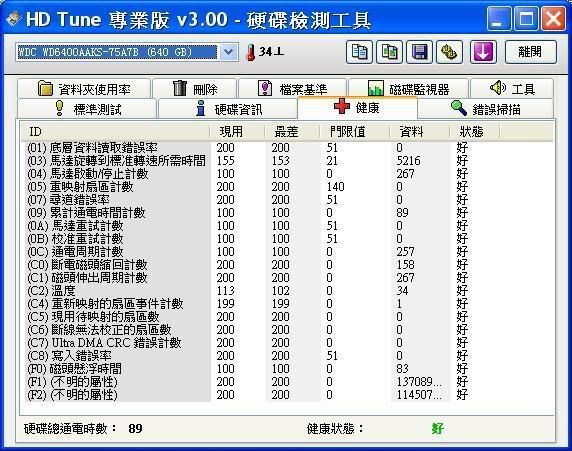Click data value 137089... in row F1
This screenshot has height=451, width=572.
pos(419,382)
